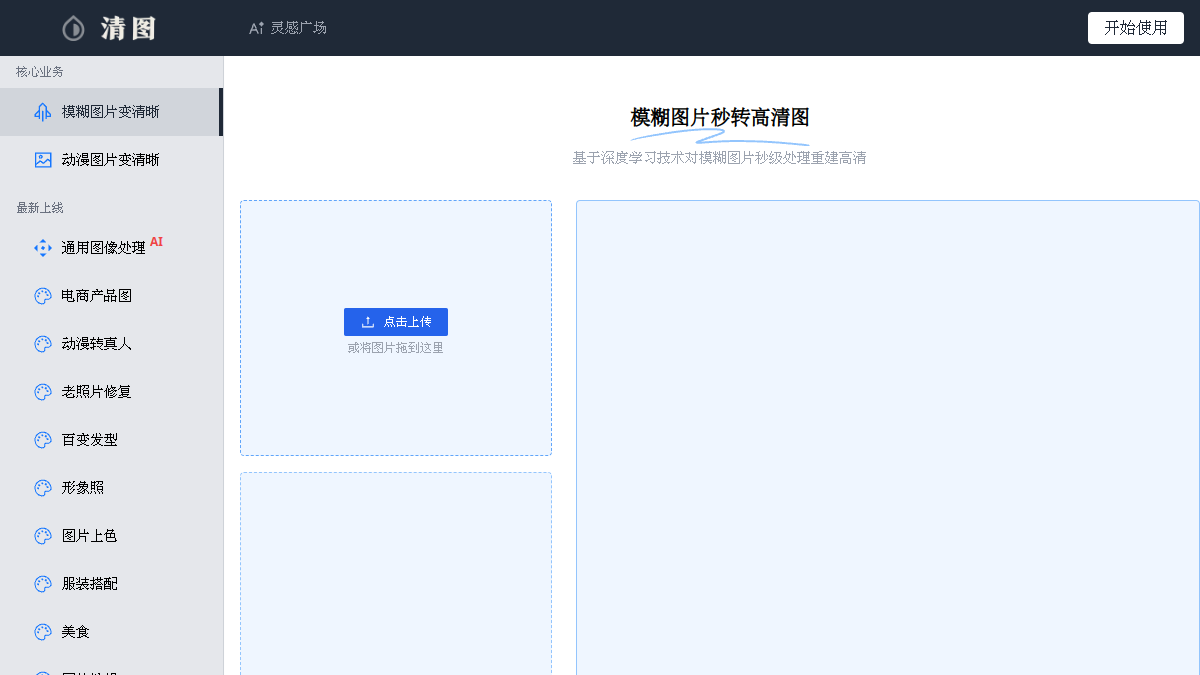Click the palette icon beside 动漫转真人
The image size is (1200, 675).
coord(43,344)
